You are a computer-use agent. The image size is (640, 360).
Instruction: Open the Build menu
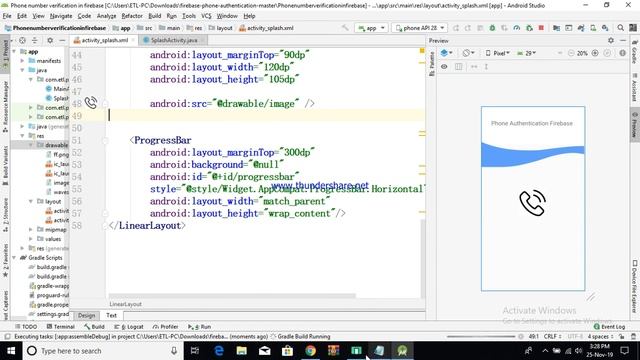point(154,16)
